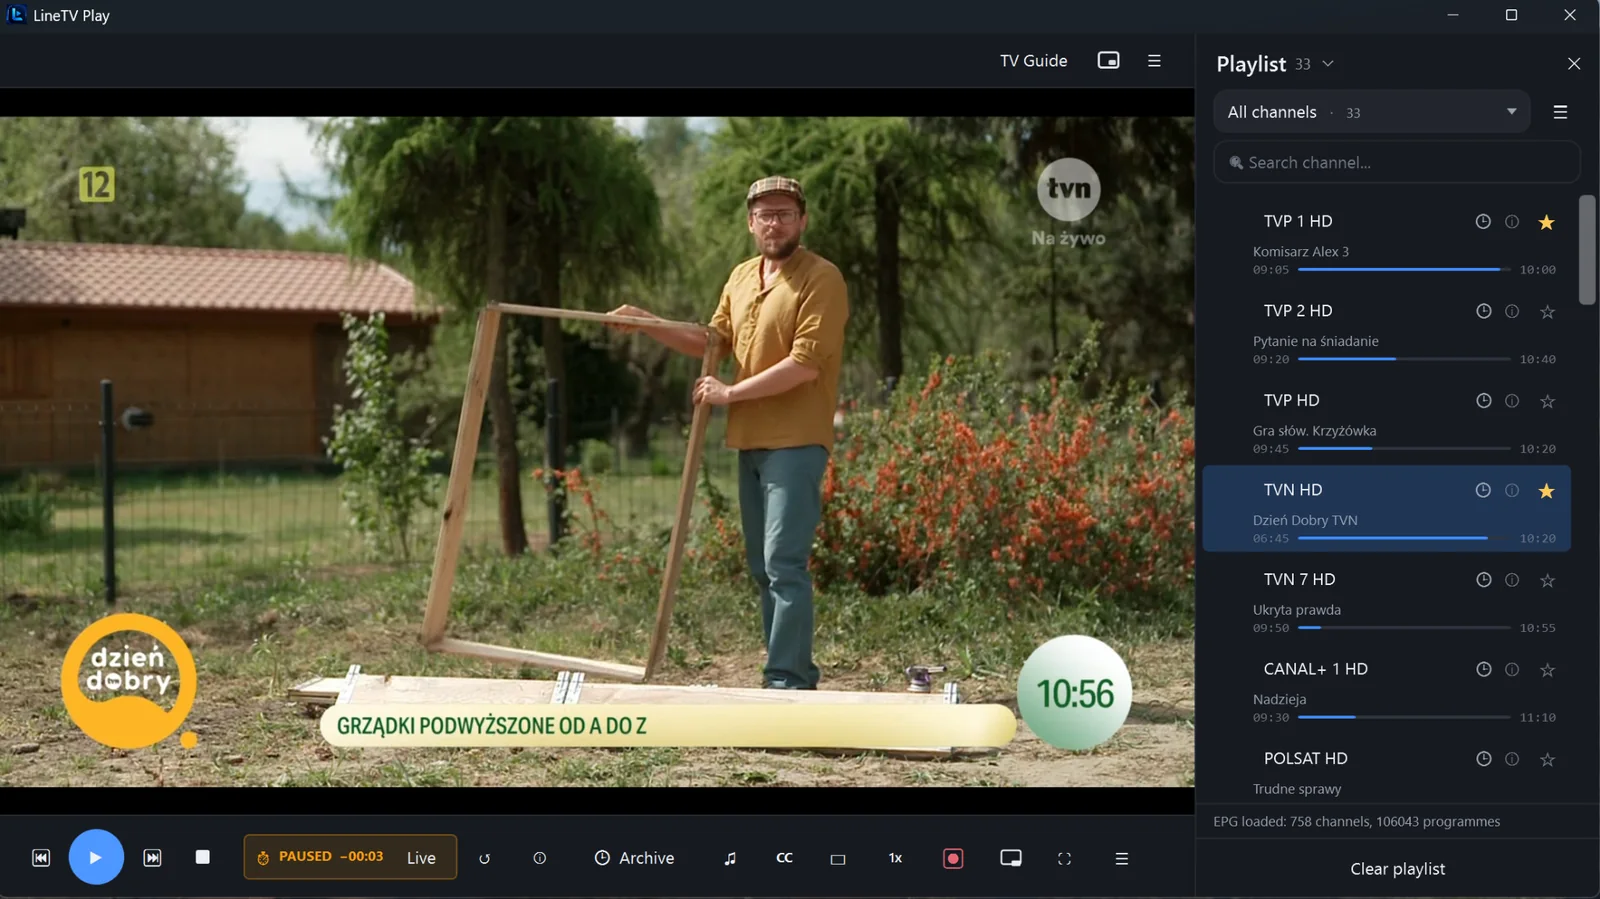Open the Archive button

634,858
